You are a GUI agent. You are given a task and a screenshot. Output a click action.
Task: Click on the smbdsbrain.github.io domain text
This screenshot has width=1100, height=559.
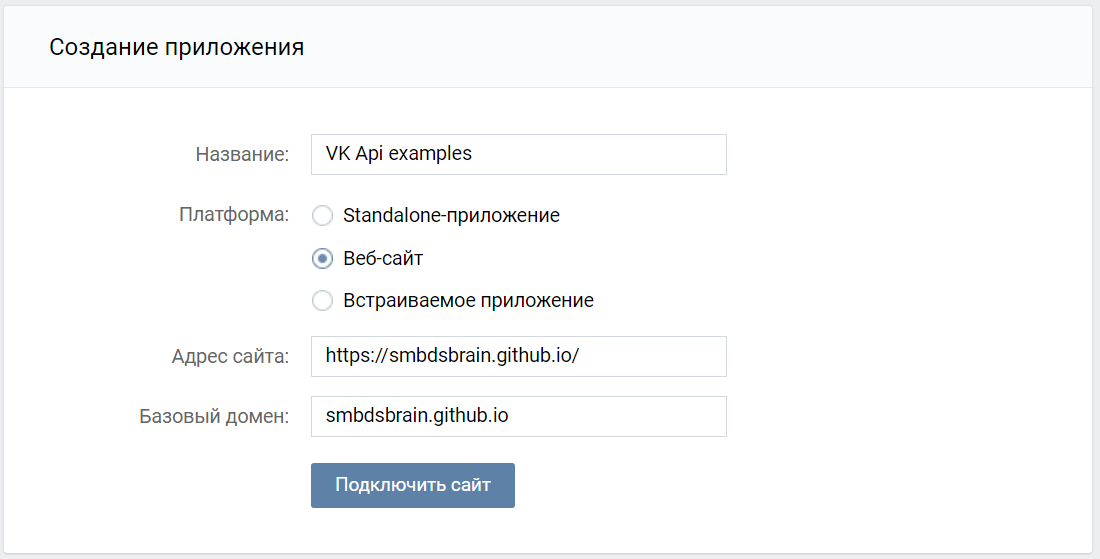coord(417,416)
